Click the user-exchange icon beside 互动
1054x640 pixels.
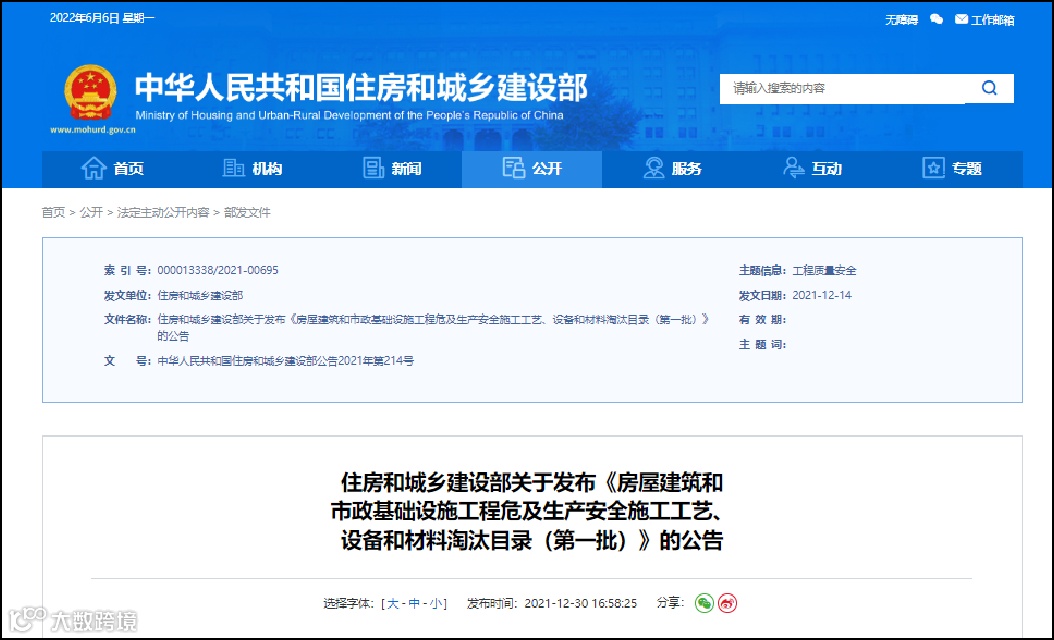tap(793, 168)
